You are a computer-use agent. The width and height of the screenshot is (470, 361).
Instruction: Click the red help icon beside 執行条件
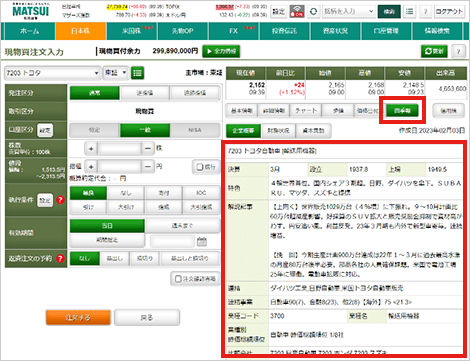[60, 200]
